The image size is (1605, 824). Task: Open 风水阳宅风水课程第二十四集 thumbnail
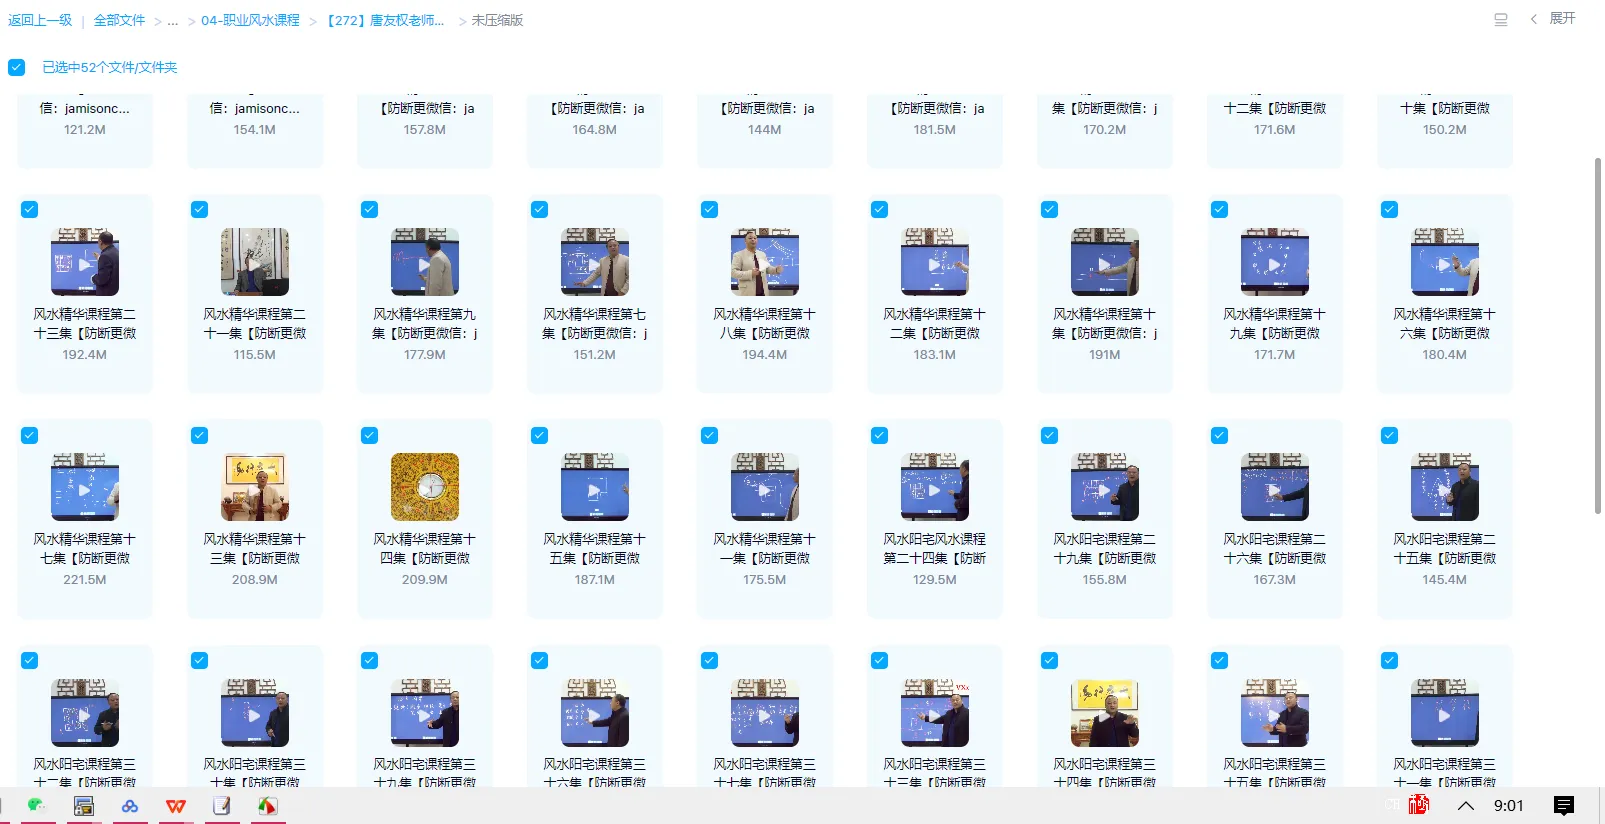coord(935,487)
